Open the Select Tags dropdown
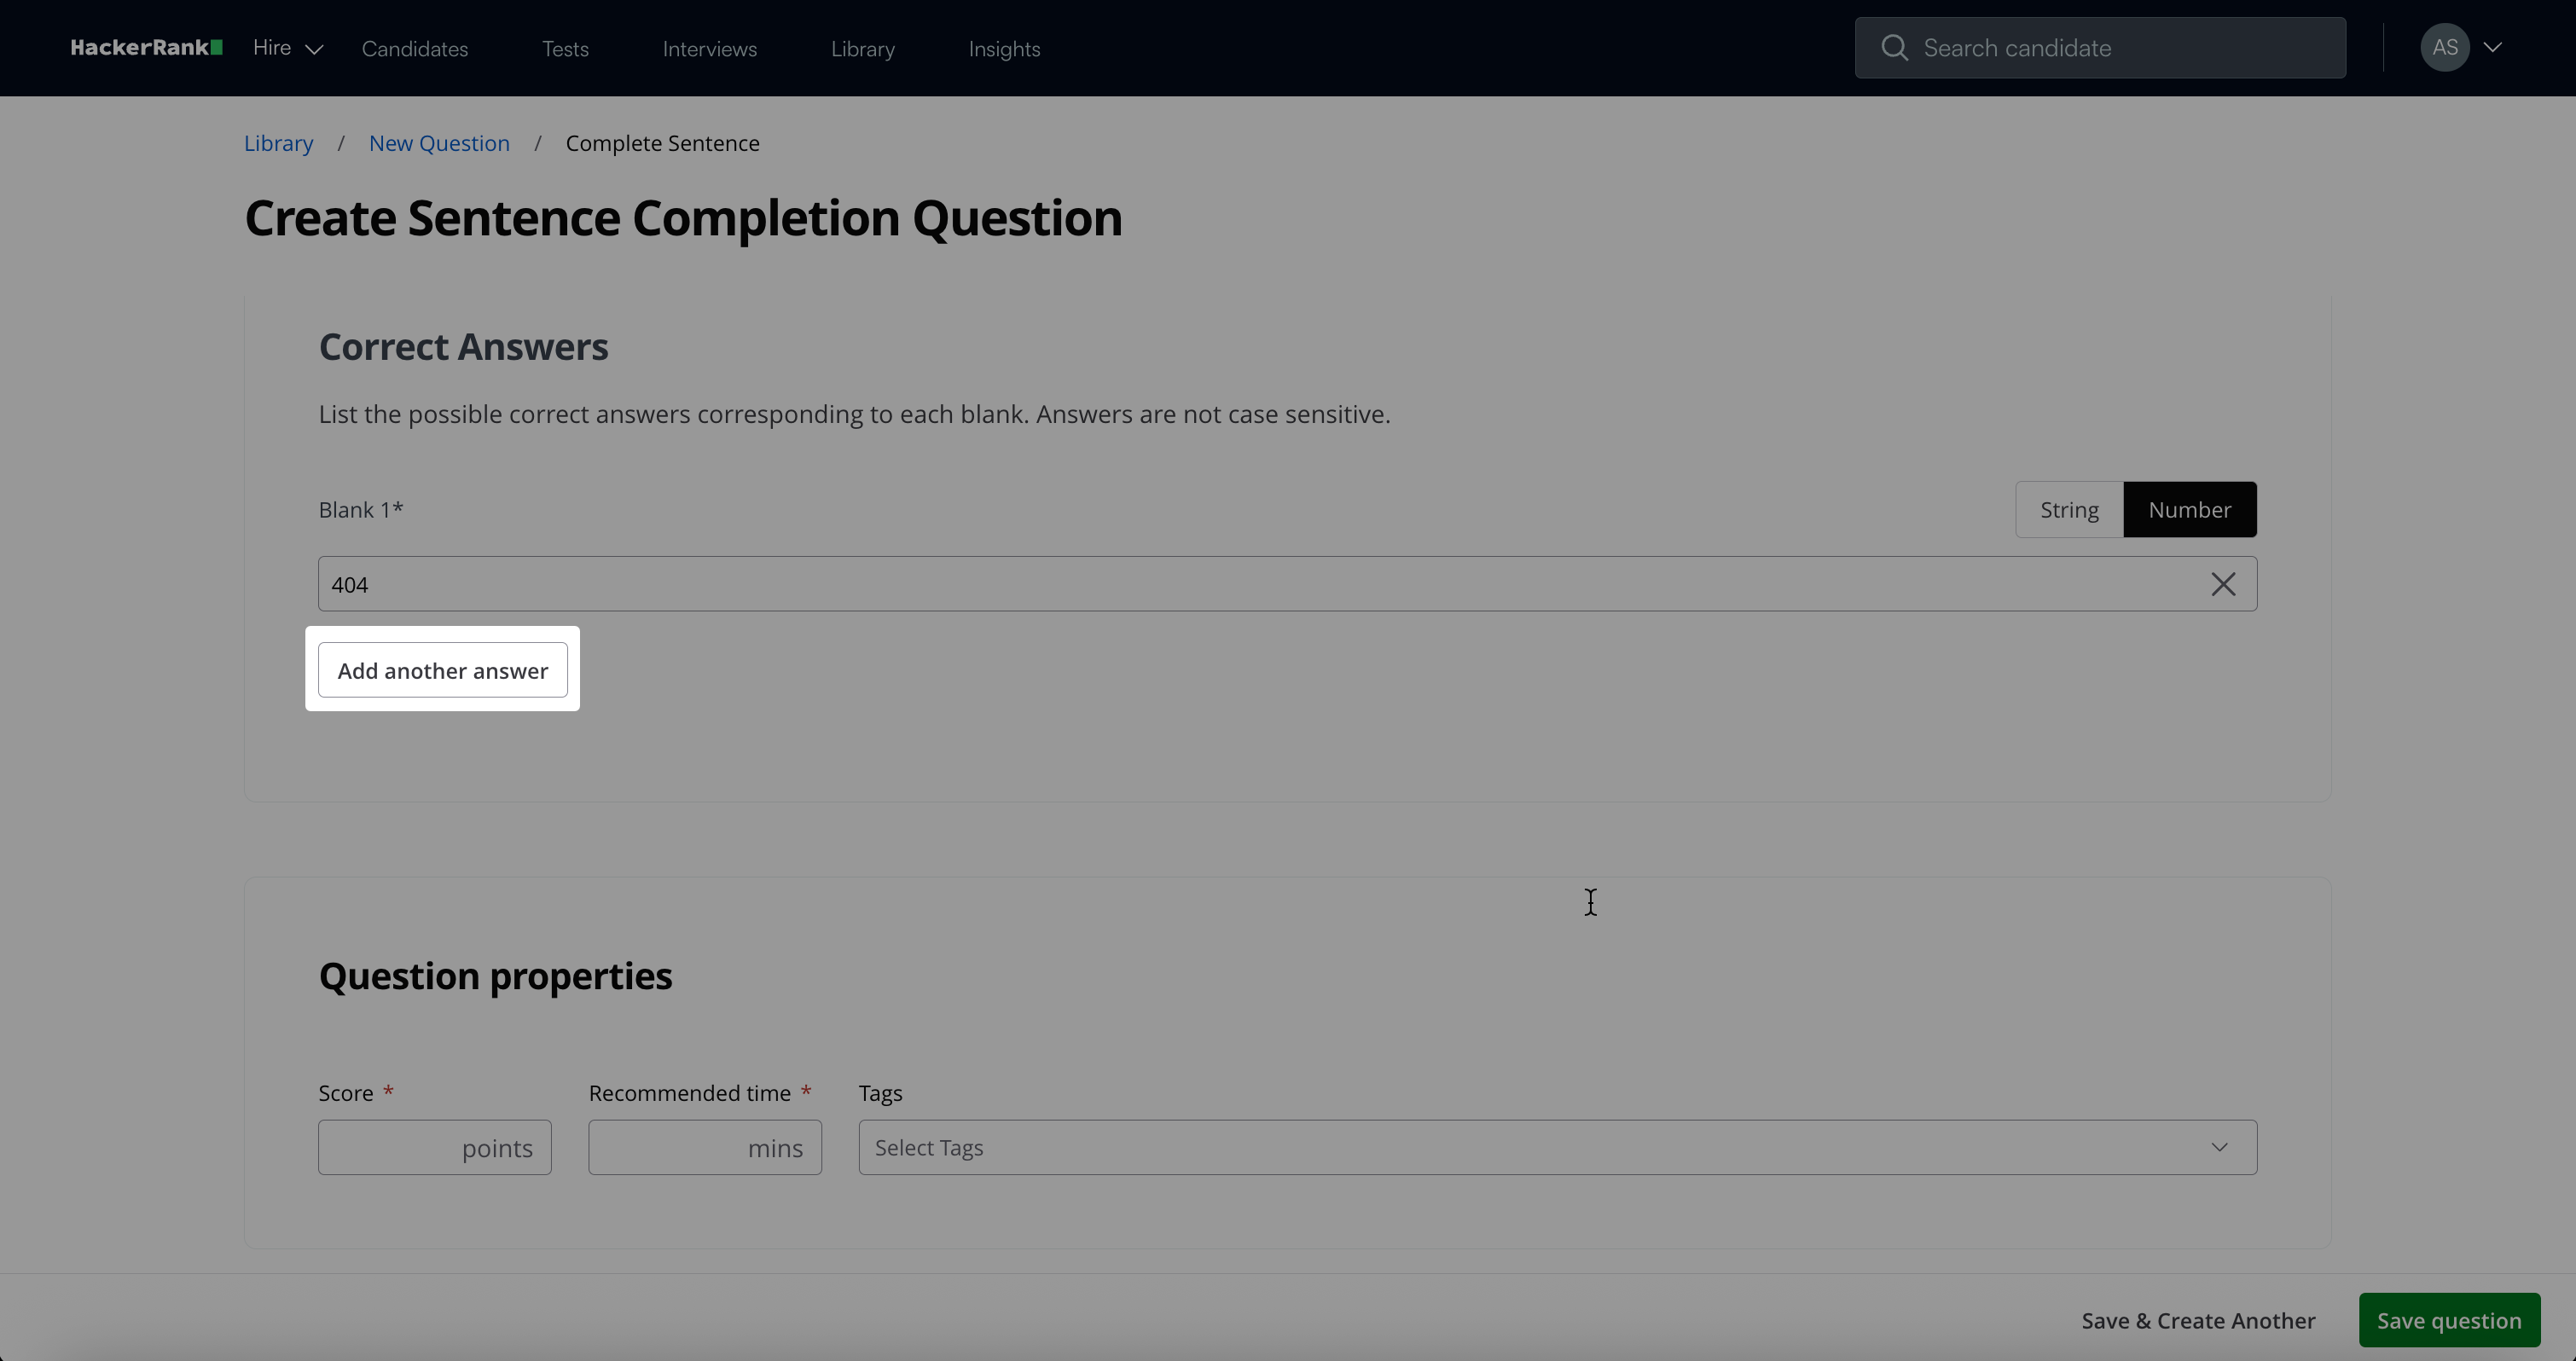The image size is (2576, 1361). 1556,1147
